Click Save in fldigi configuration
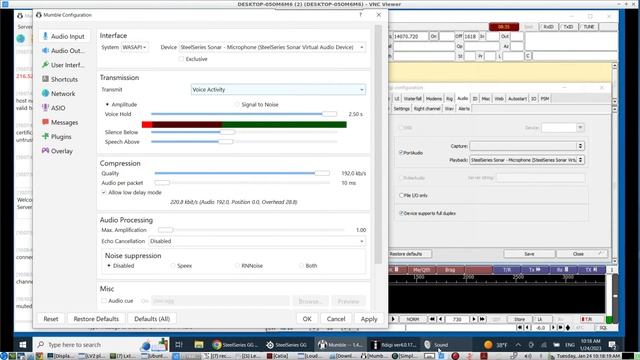Image resolution: width=640 pixels, height=360 pixels. [x=529, y=254]
